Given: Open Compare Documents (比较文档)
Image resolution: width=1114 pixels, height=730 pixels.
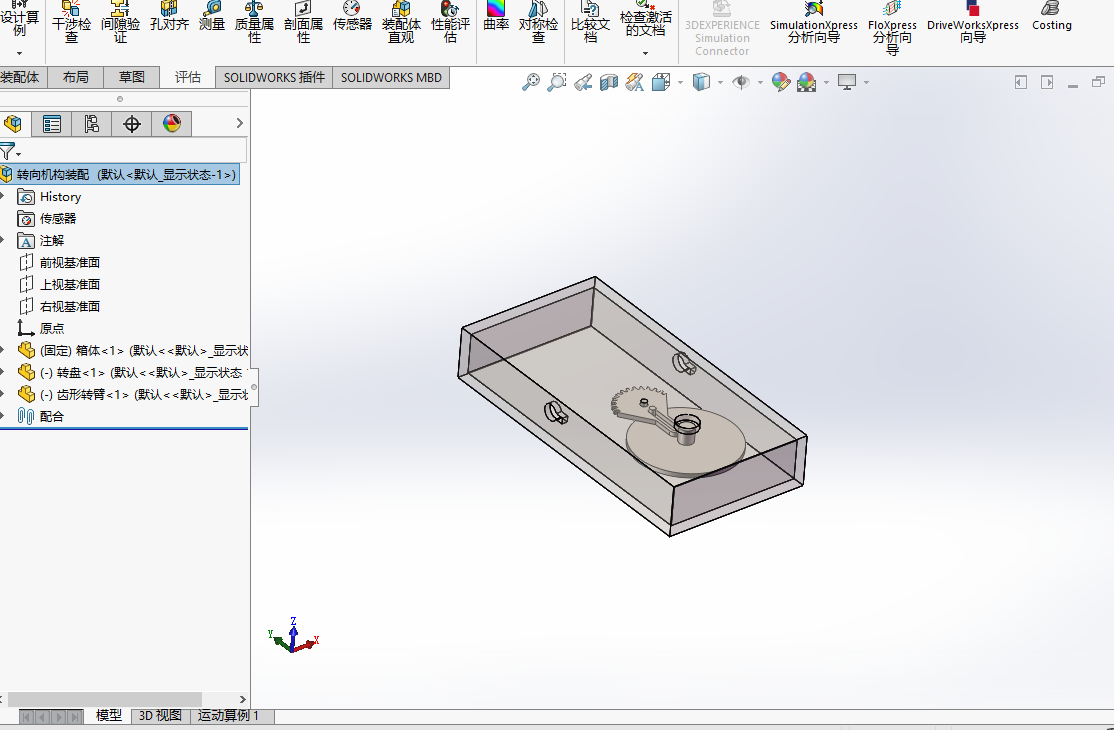Looking at the screenshot, I should (x=590, y=23).
